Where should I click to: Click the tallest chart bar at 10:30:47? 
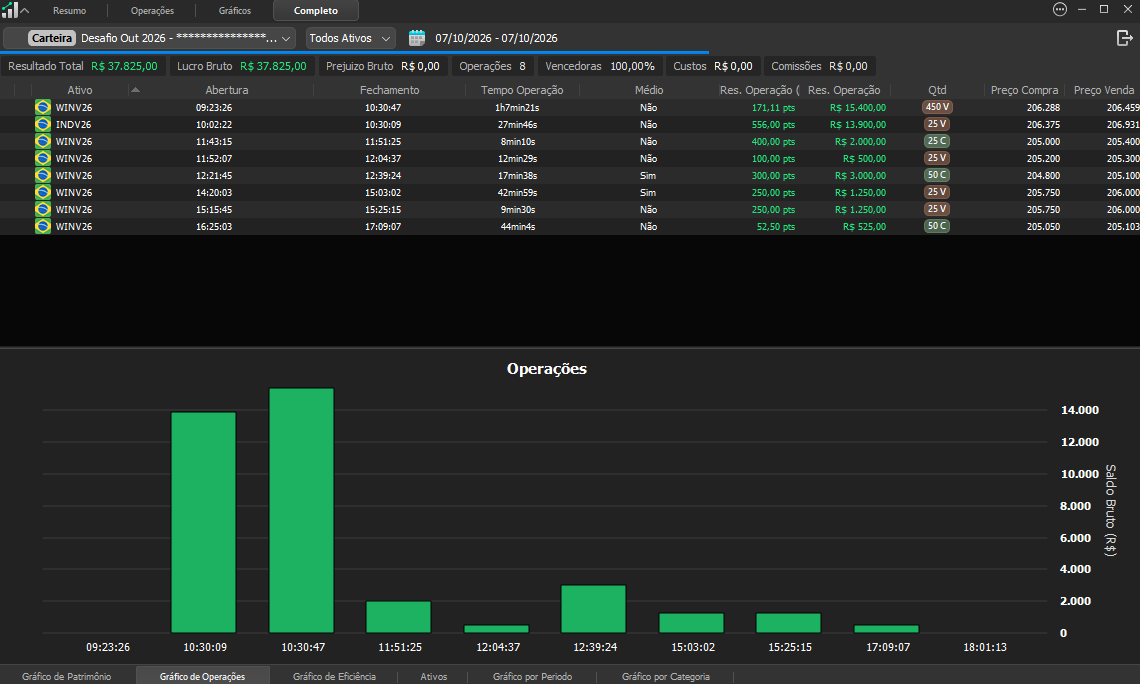point(302,510)
